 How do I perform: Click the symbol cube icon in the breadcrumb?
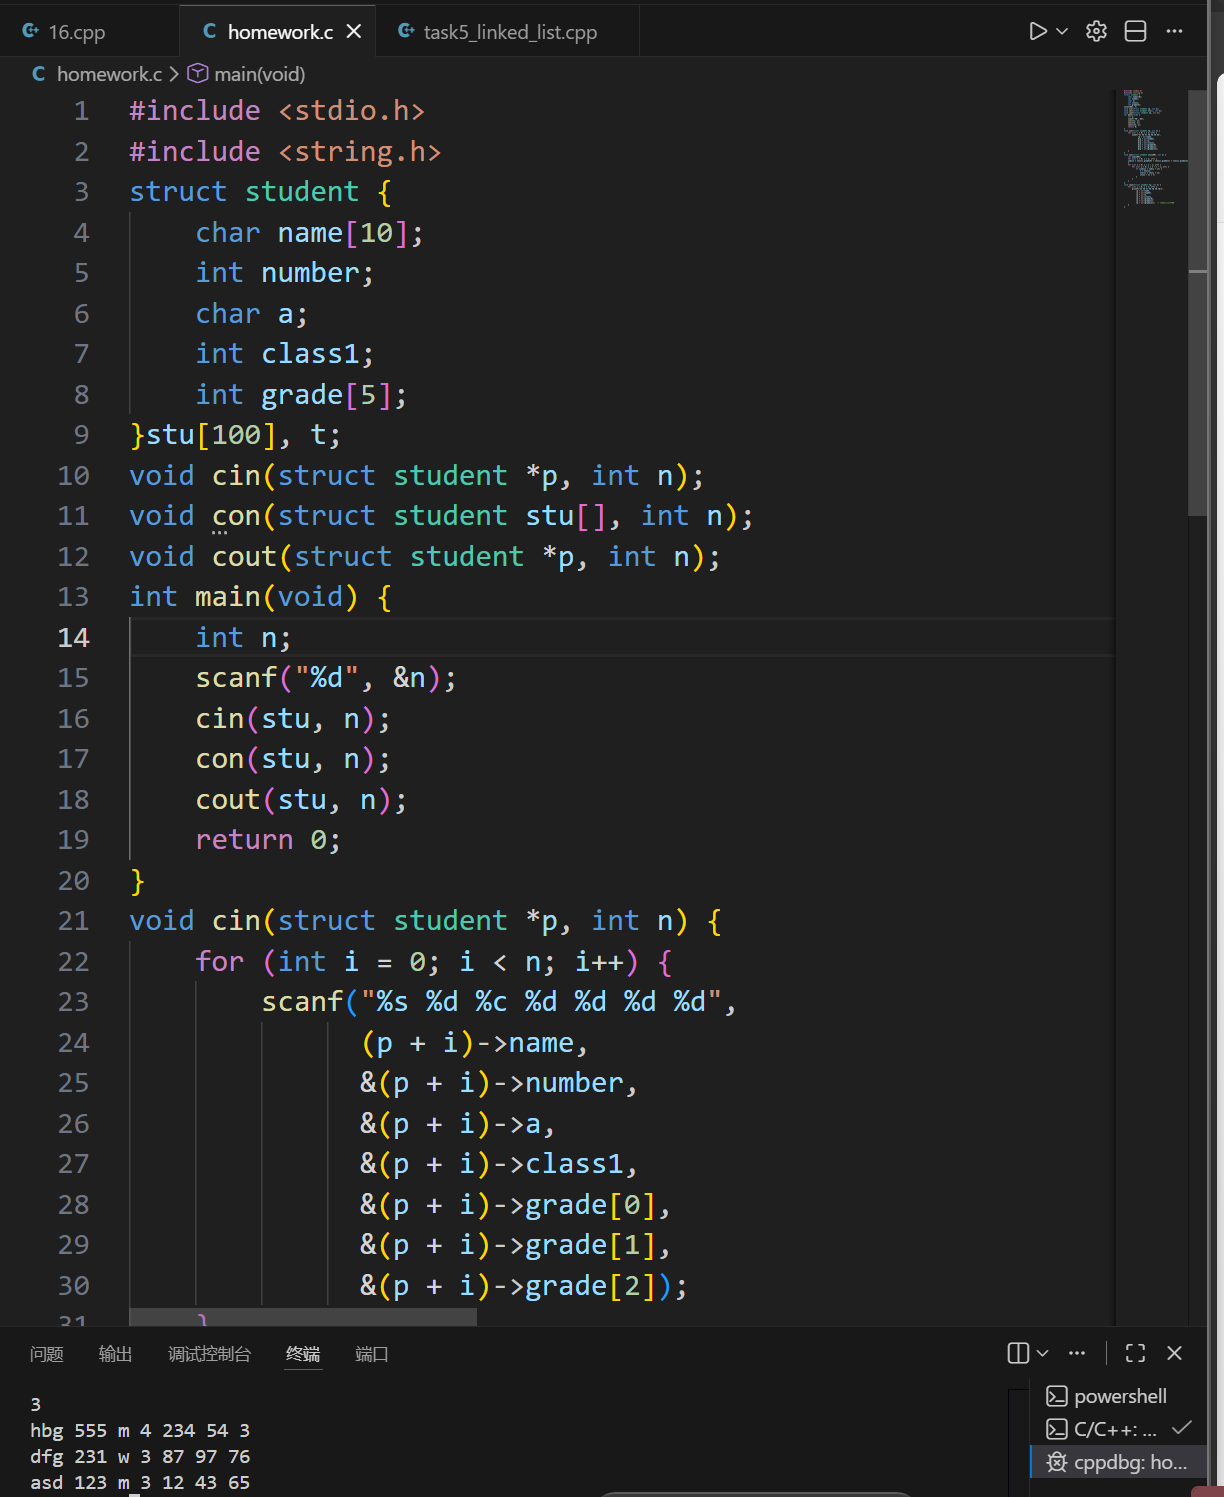(x=198, y=73)
